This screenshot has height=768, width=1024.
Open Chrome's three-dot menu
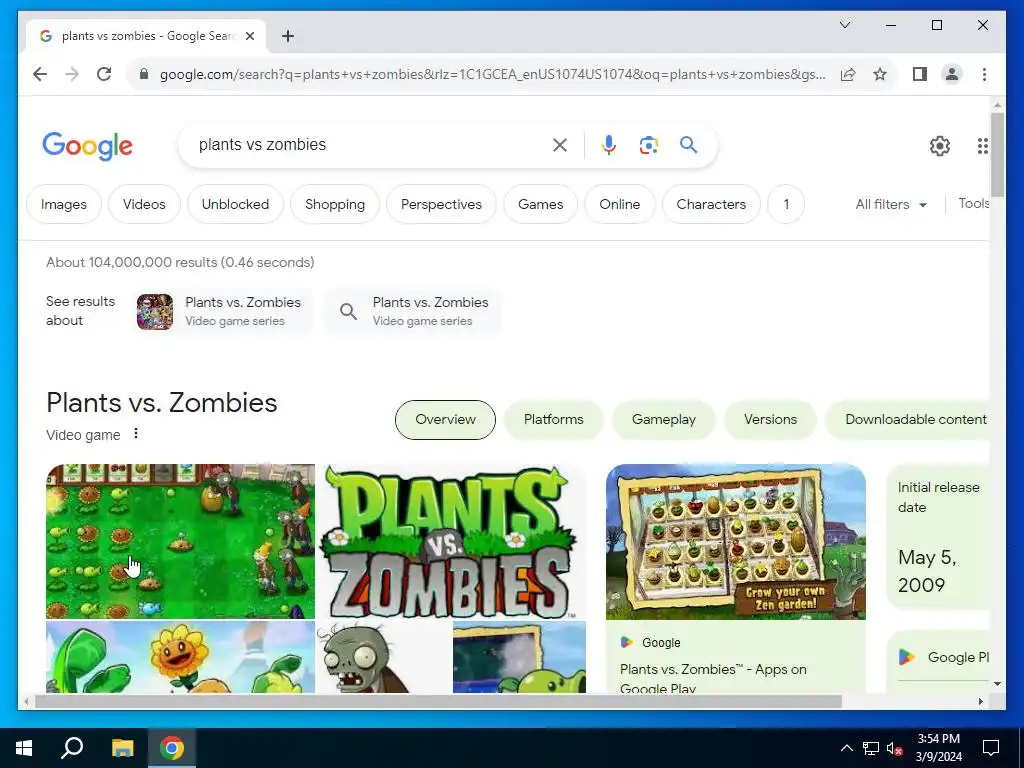coord(984,74)
